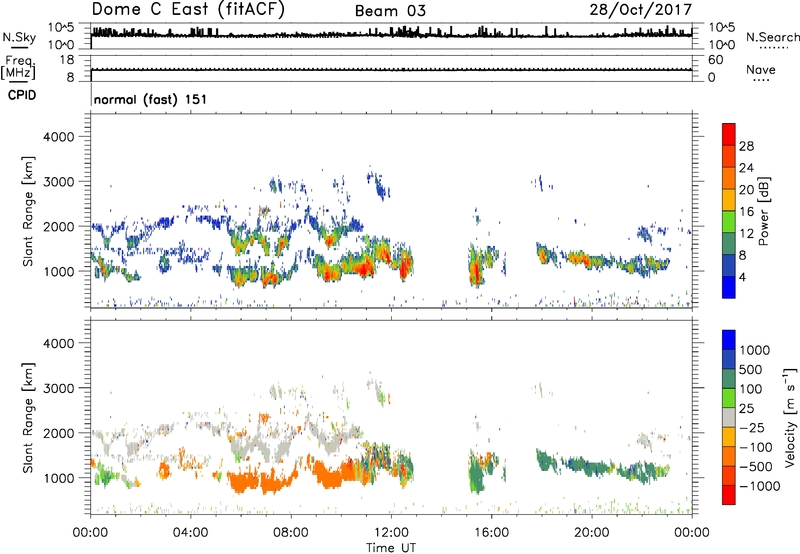This screenshot has width=800, height=554.
Task: Click the 'Nave' legend label
Action: pyautogui.click(x=760, y=69)
